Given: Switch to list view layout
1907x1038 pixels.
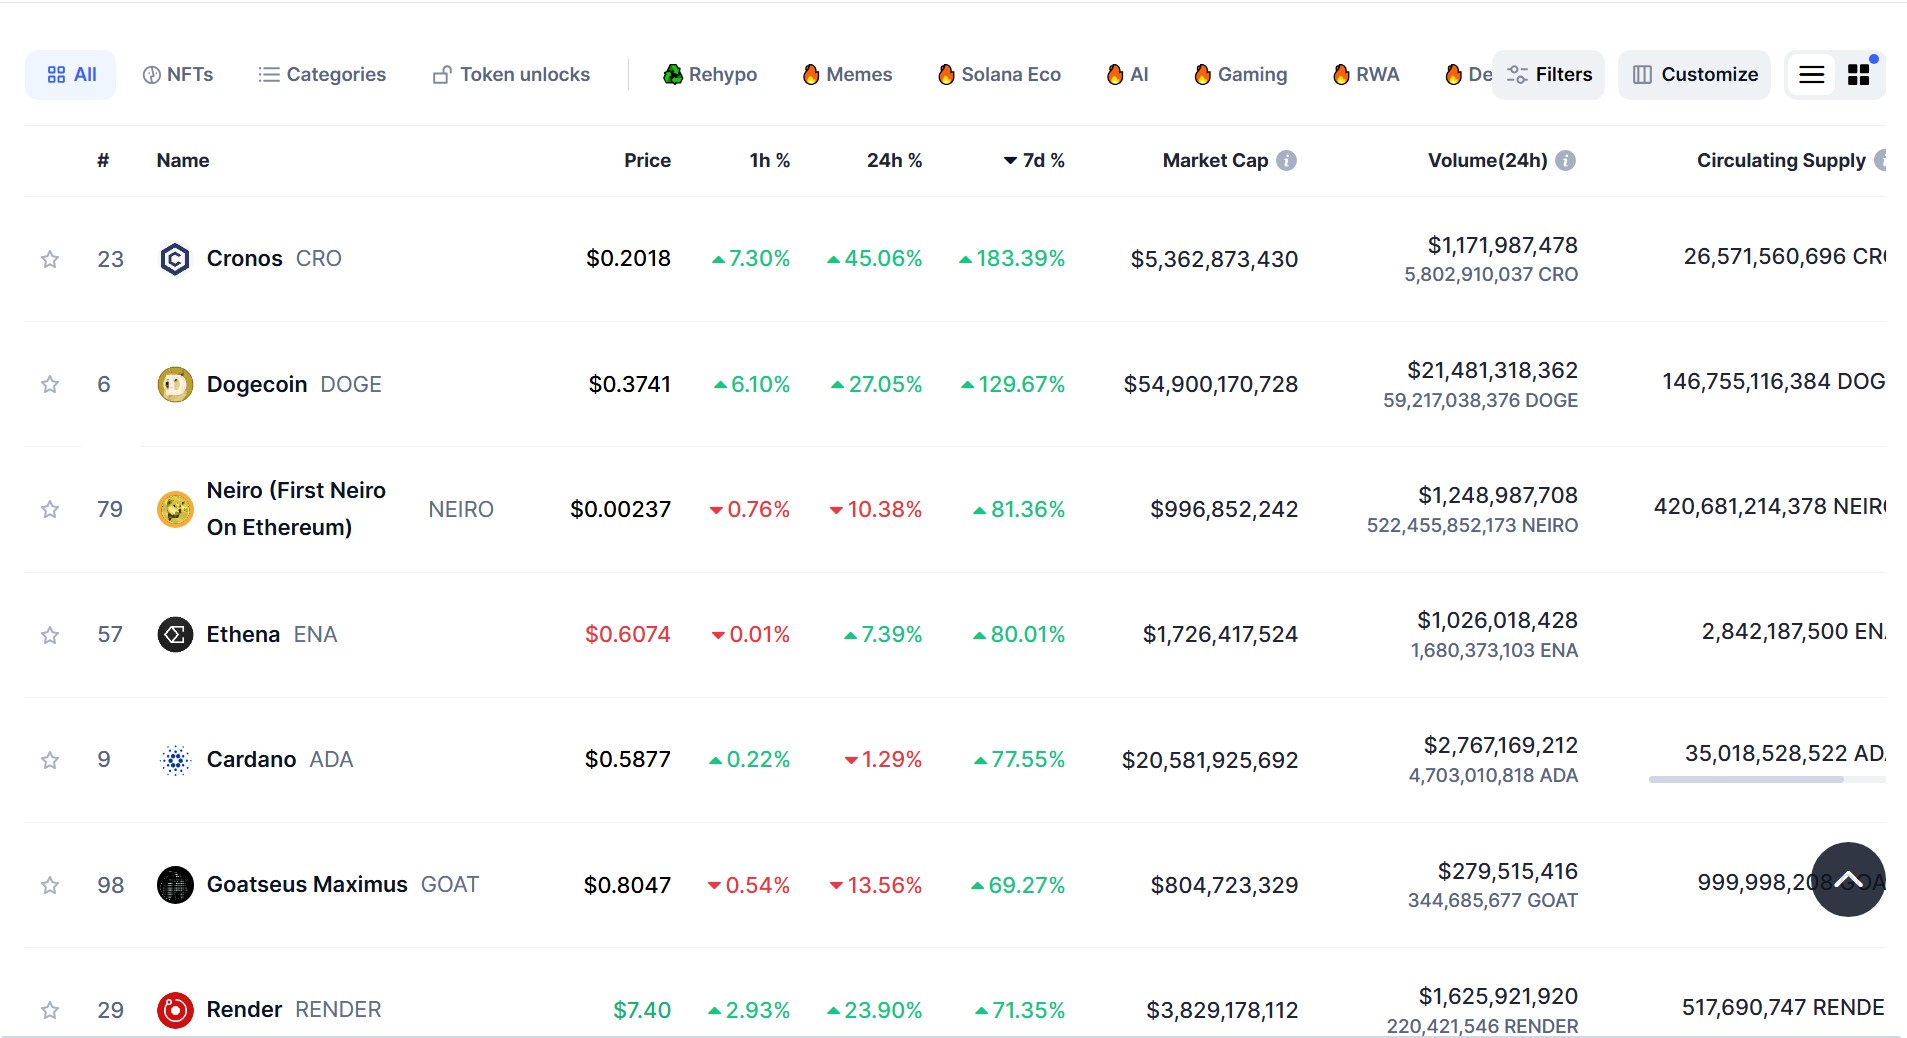Looking at the screenshot, I should tap(1812, 75).
